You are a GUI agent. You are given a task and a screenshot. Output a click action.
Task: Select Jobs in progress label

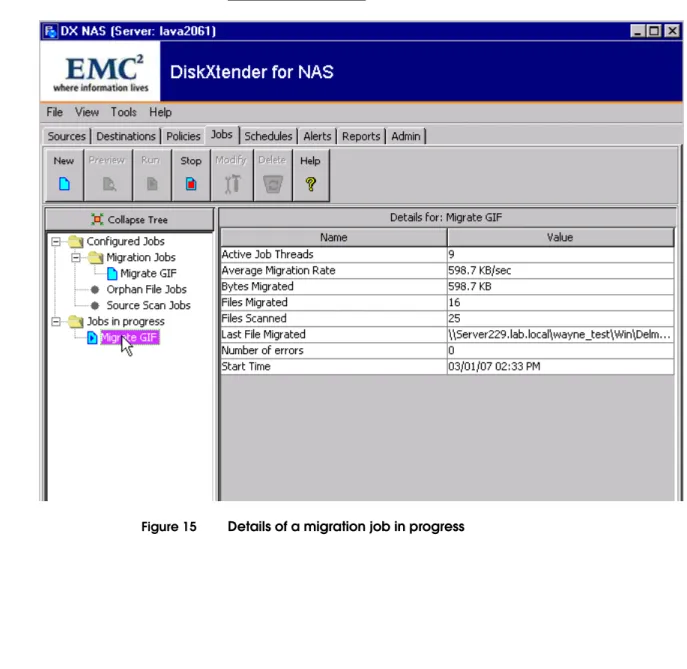click(125, 321)
